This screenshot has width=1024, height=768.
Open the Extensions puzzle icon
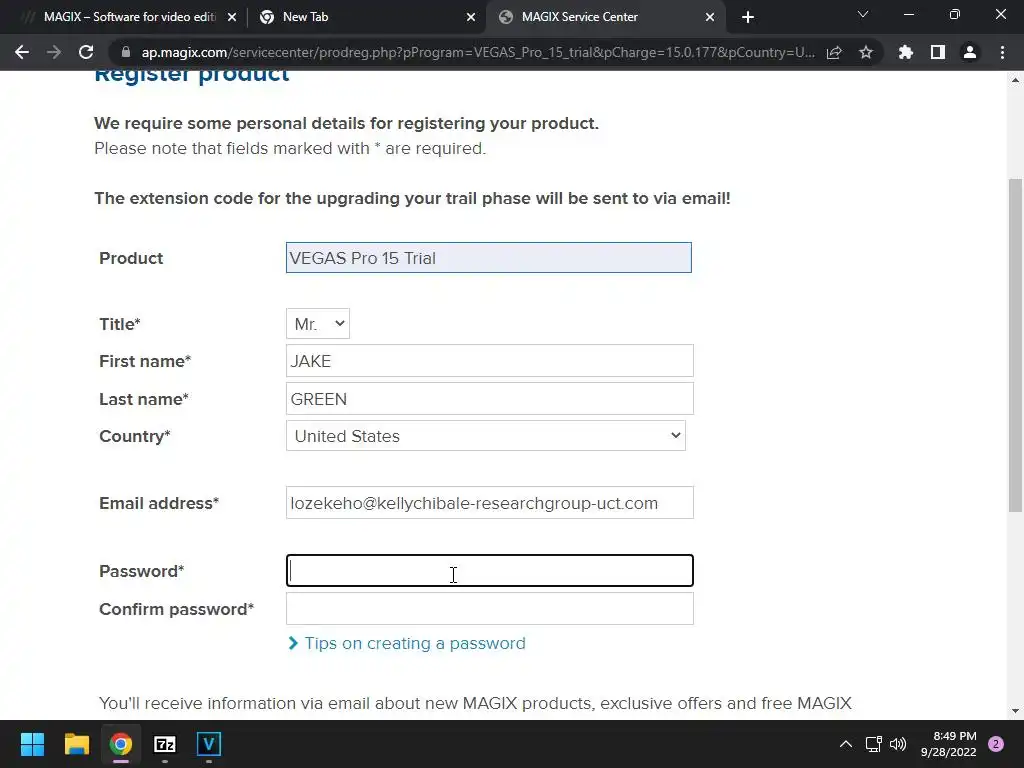[x=905, y=52]
